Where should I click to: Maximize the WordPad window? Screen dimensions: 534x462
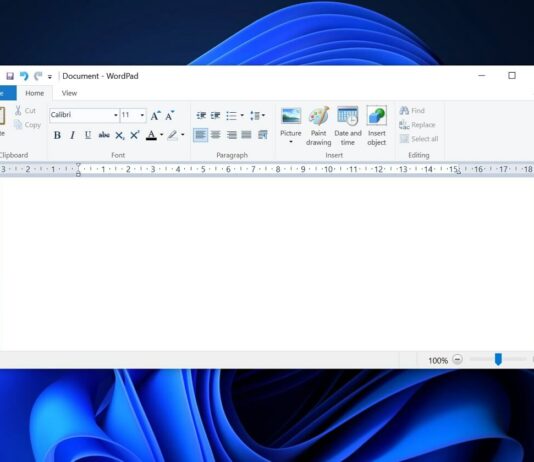[x=512, y=76]
